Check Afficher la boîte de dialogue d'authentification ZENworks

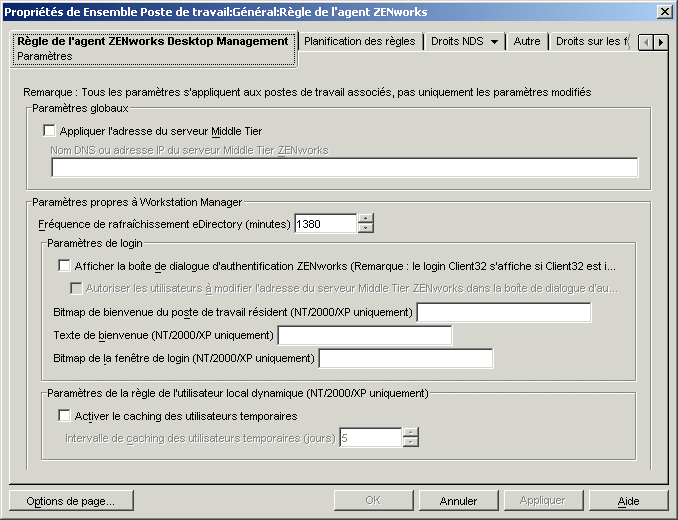(x=64, y=265)
